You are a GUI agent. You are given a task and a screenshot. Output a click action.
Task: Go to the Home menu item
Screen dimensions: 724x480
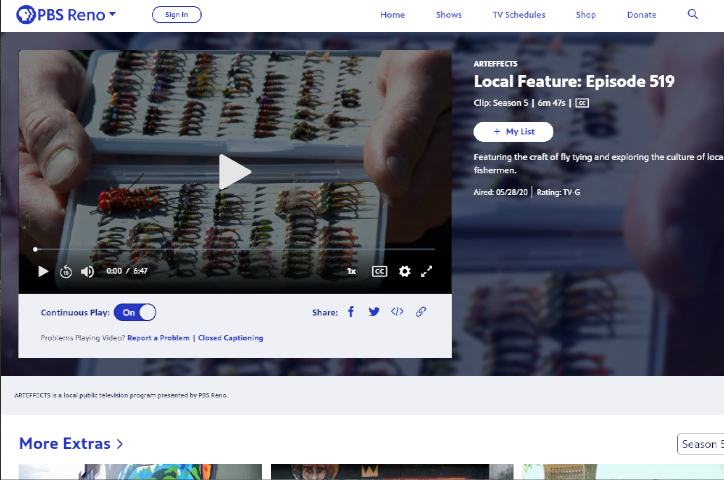[392, 15]
